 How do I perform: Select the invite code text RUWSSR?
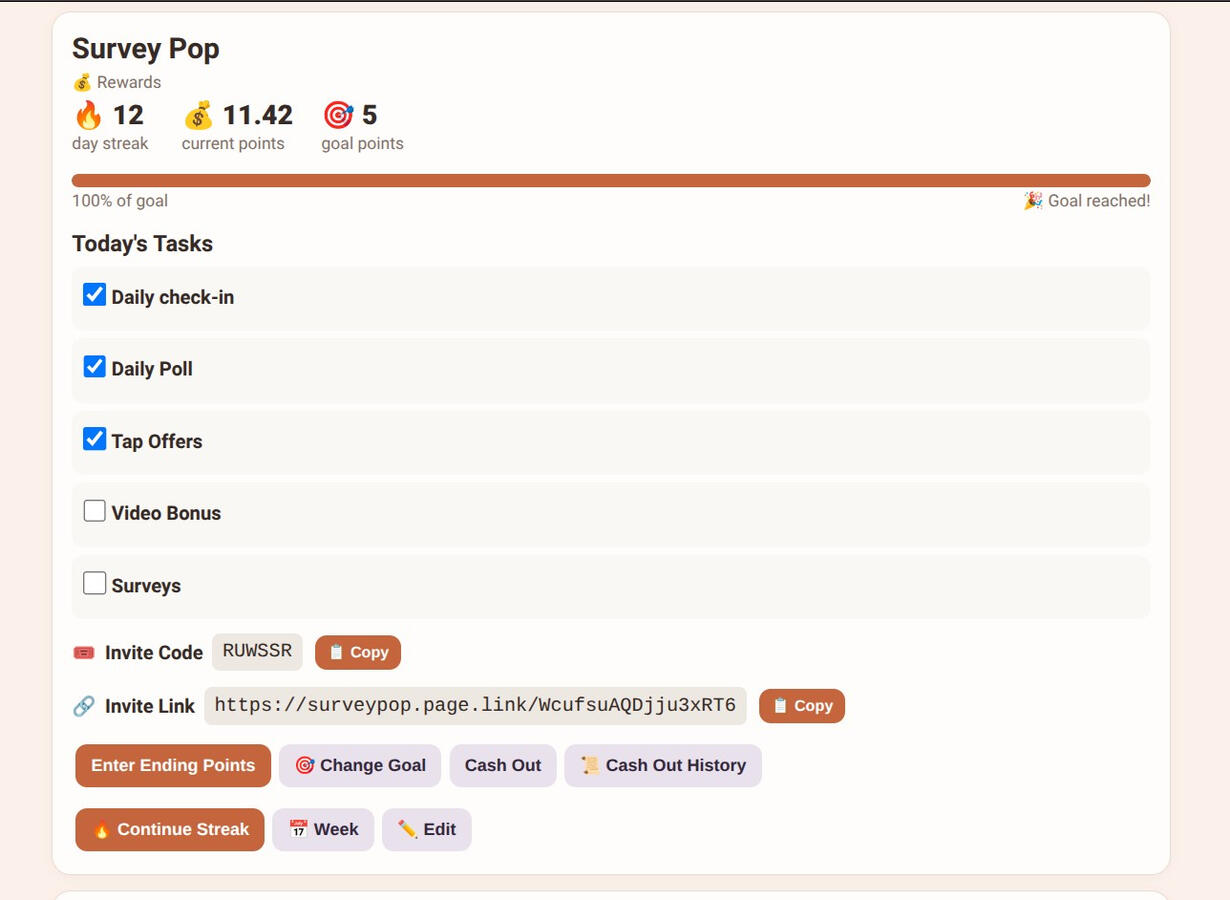[x=257, y=652]
